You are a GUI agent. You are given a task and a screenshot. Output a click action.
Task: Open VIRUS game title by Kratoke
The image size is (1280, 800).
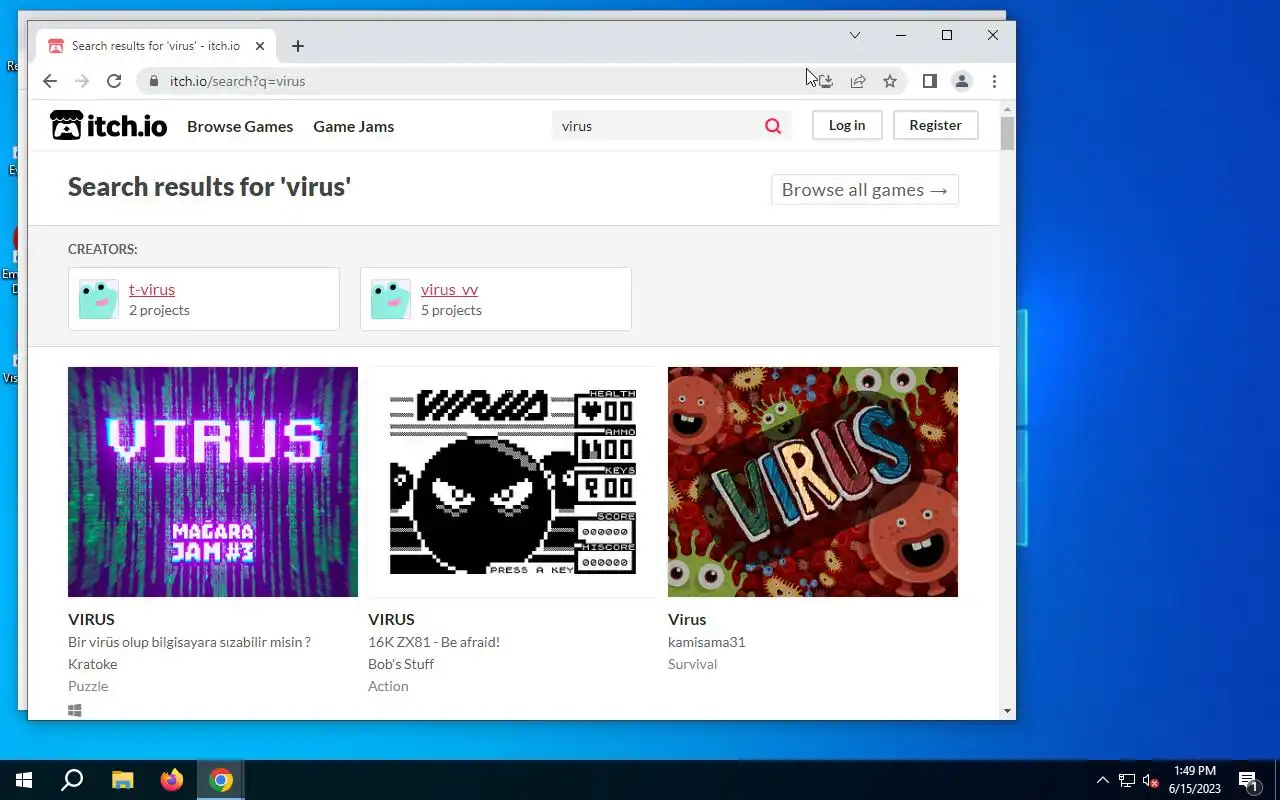tap(91, 619)
